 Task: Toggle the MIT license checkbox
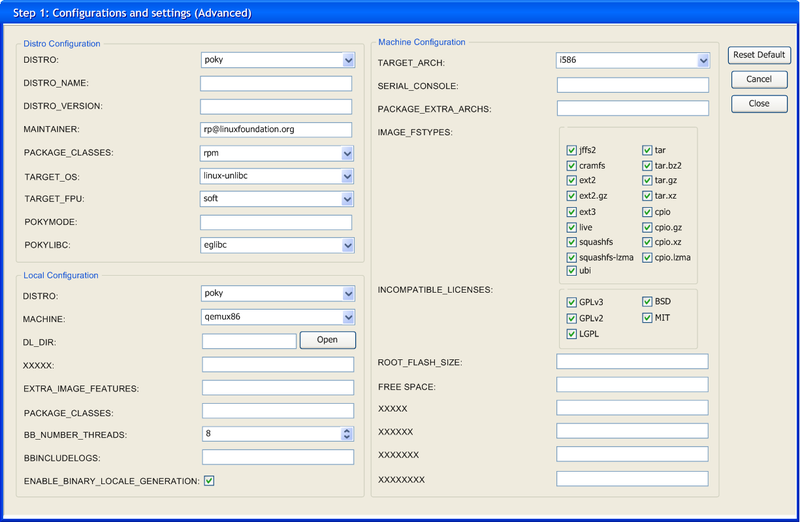point(647,318)
